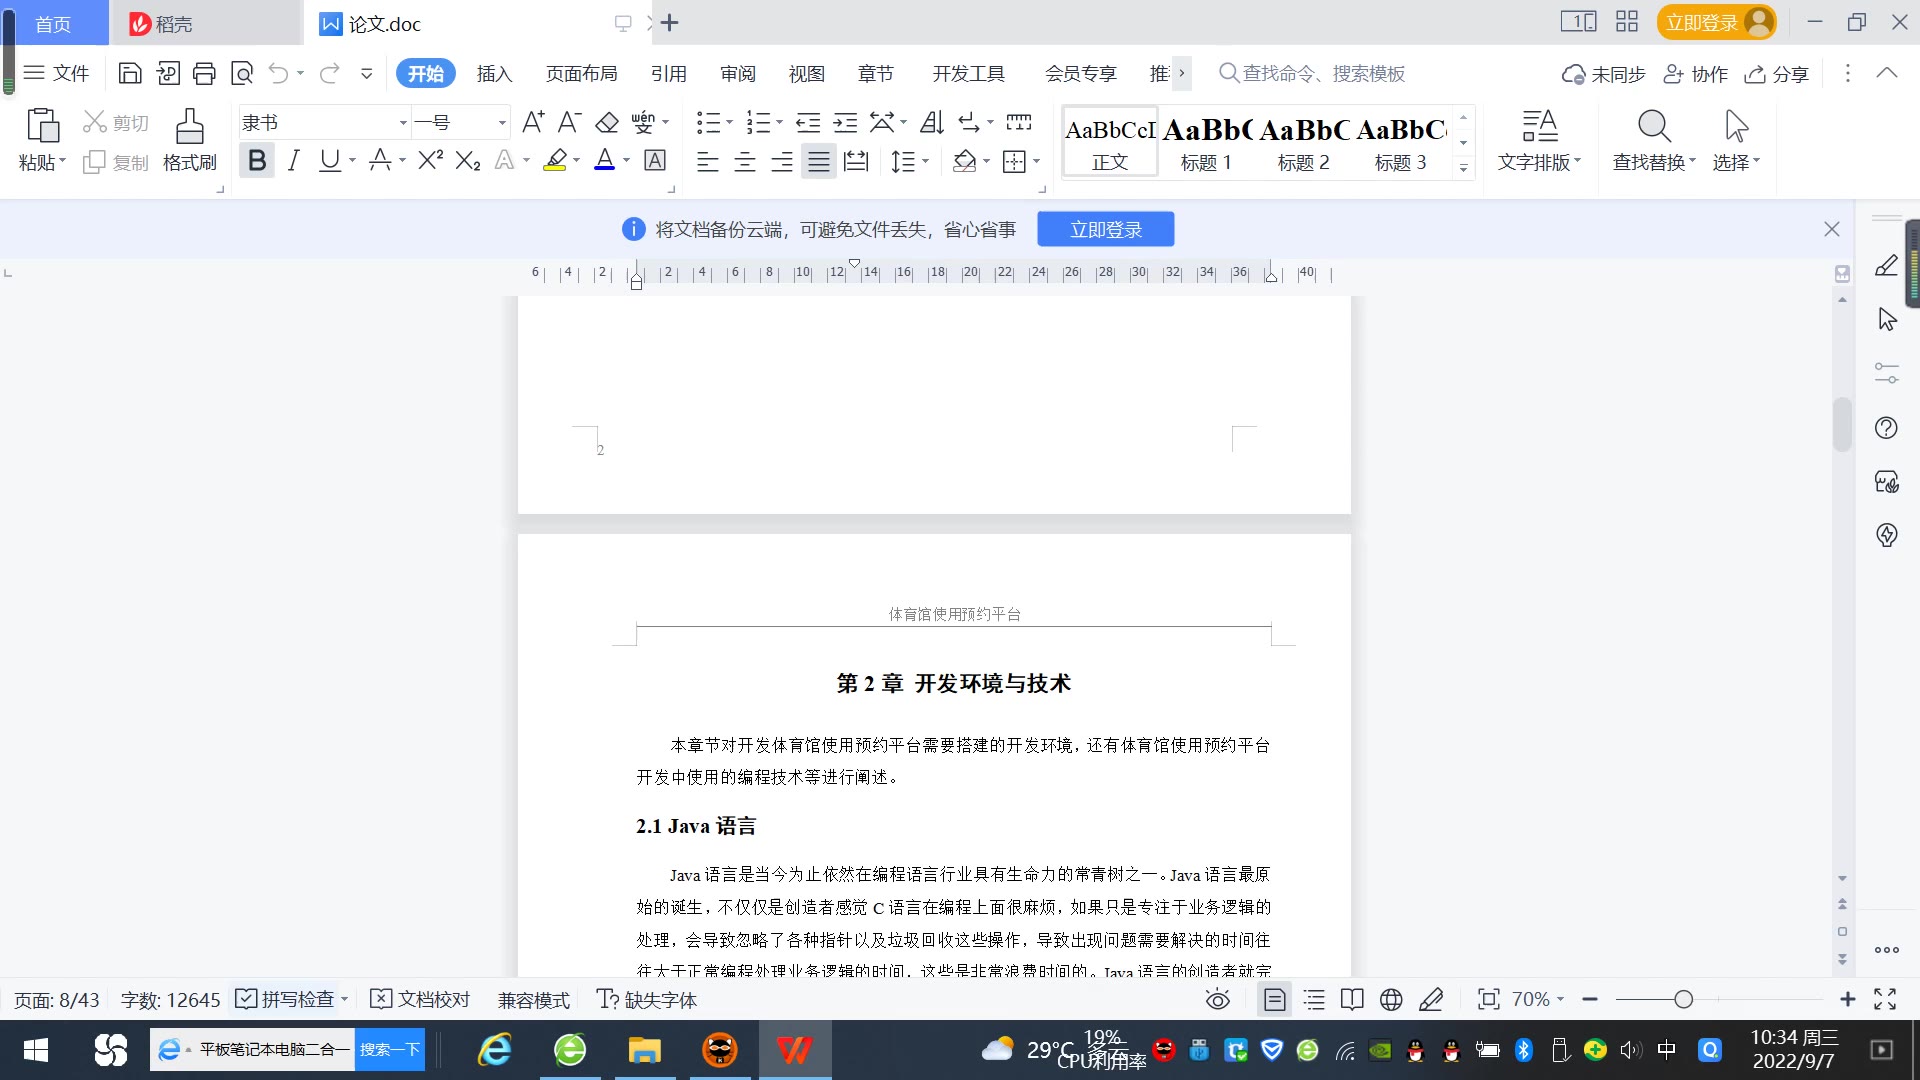
Task: Click the character border icon
Action: [655, 160]
